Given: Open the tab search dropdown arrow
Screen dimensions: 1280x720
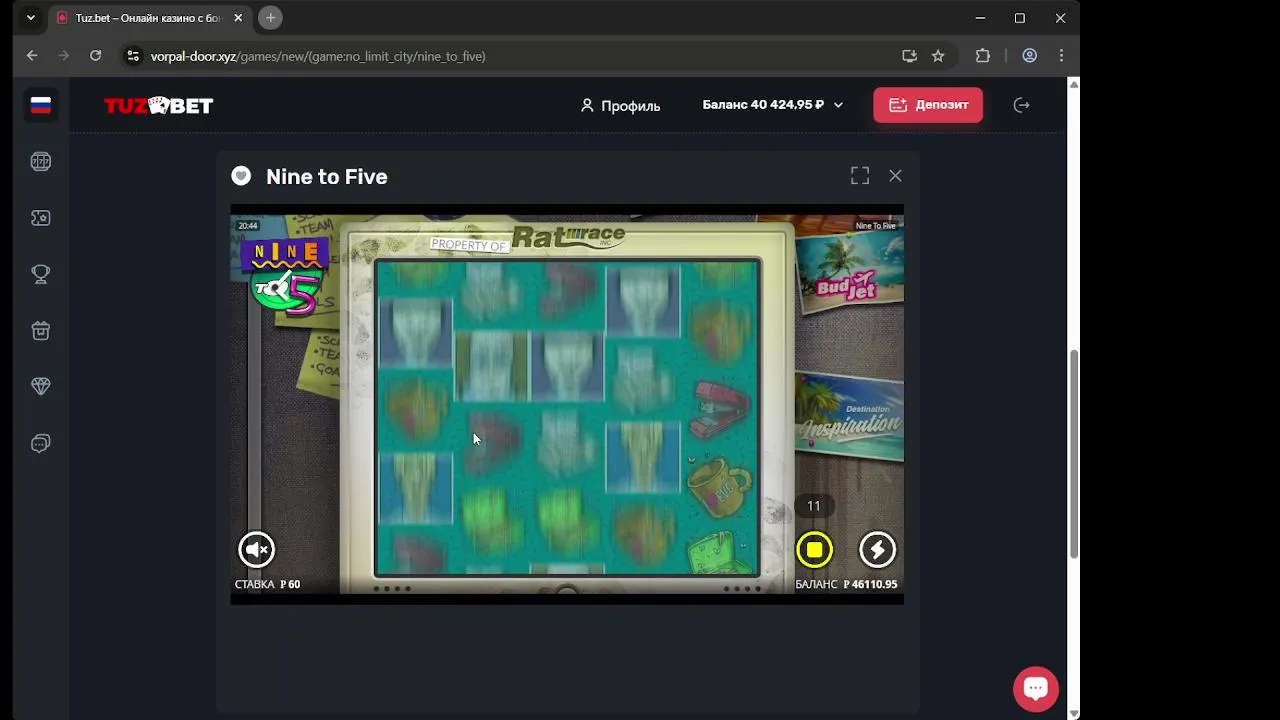Looking at the screenshot, I should coord(31,18).
